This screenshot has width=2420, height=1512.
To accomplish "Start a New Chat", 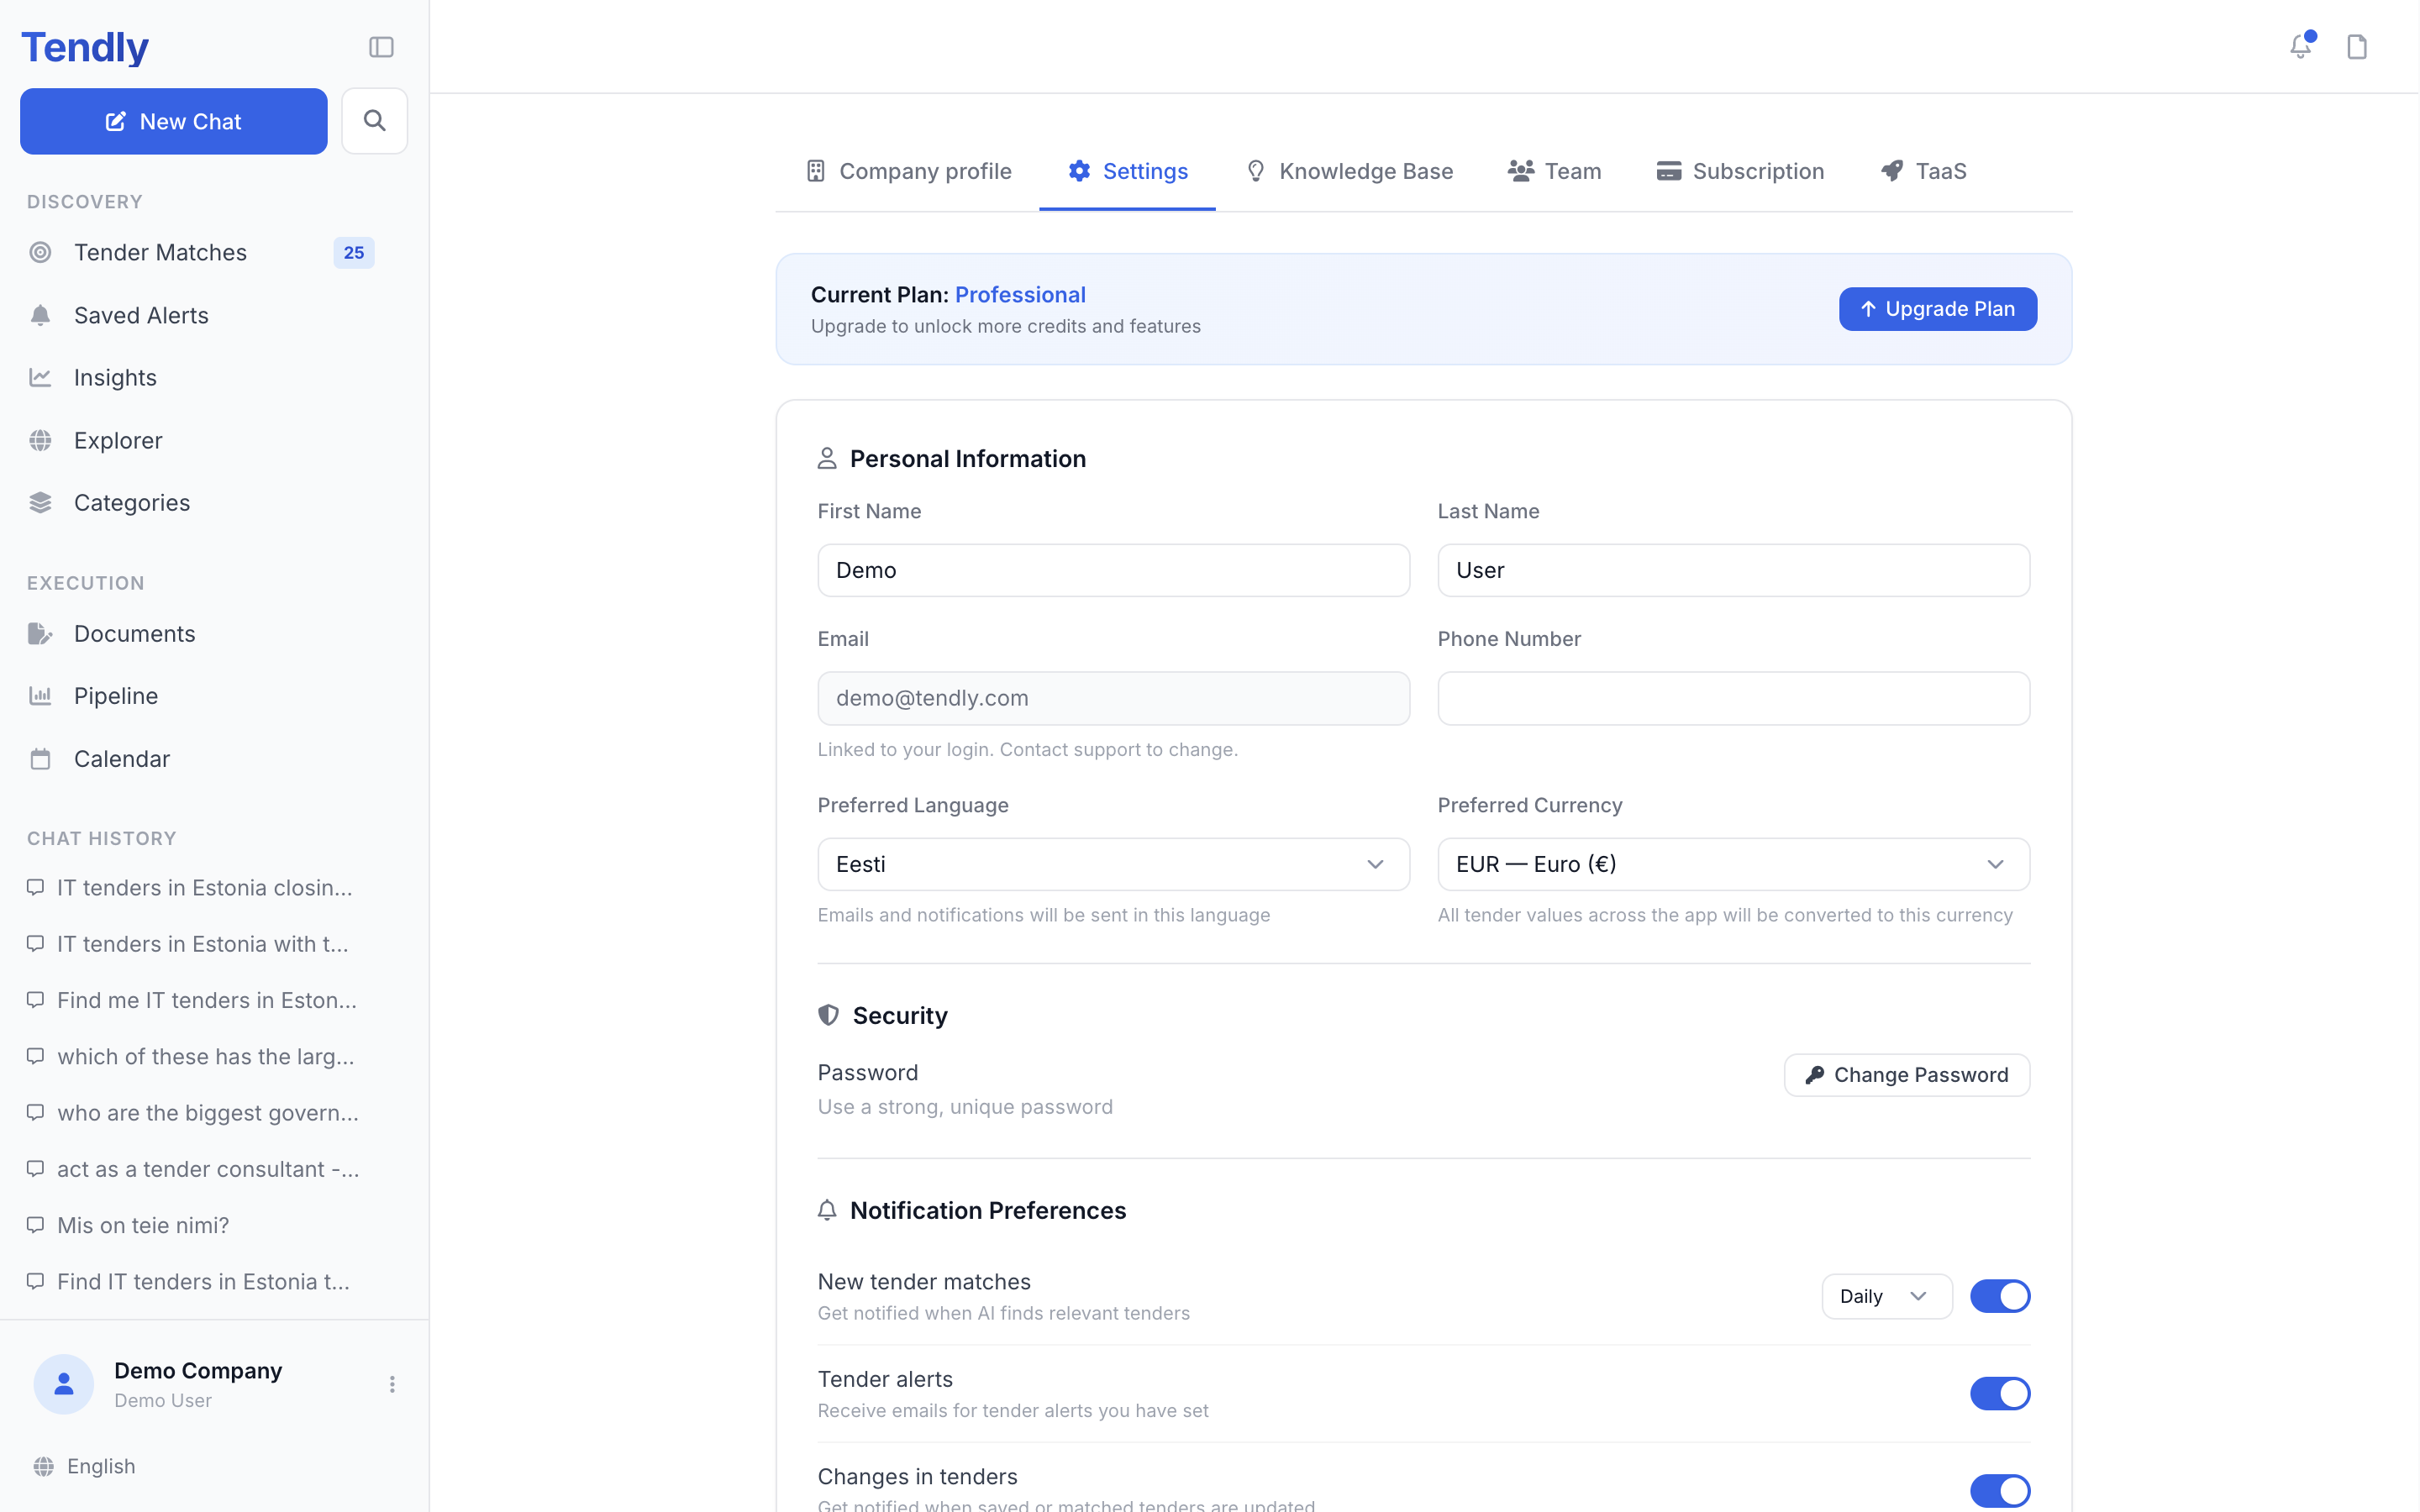I will pos(174,121).
